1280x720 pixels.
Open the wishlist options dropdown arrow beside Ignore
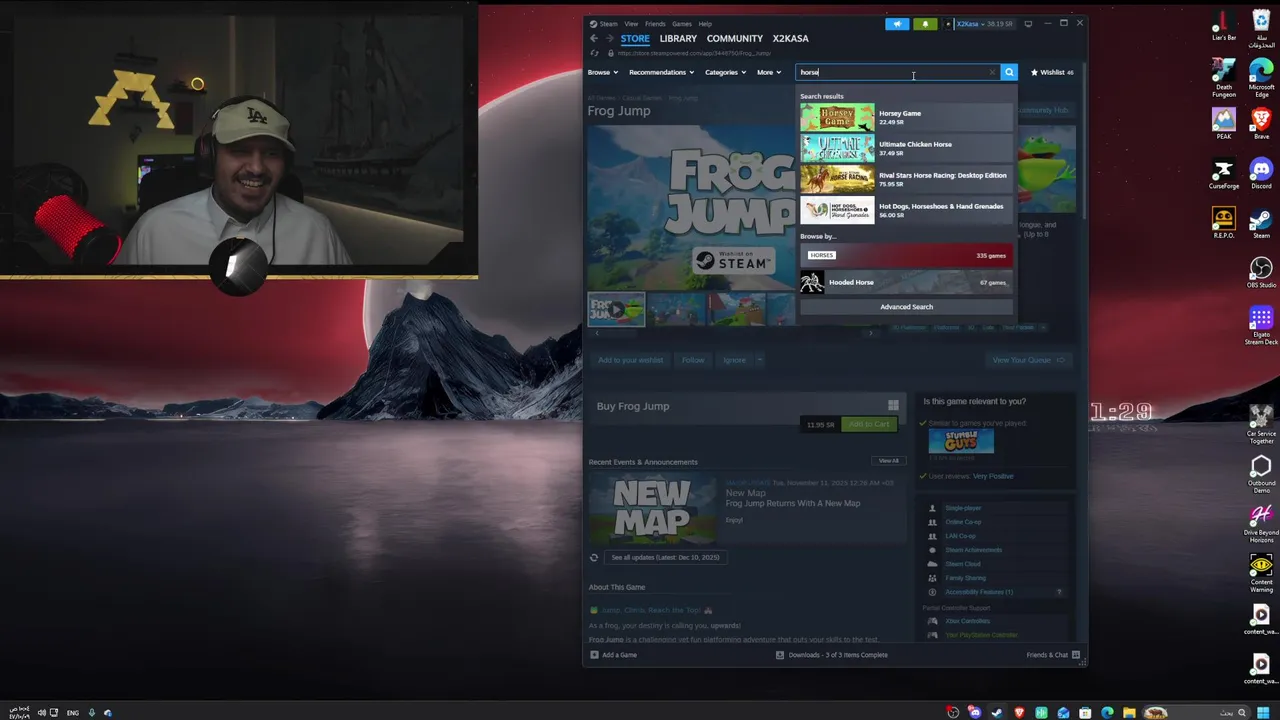pyautogui.click(x=759, y=360)
